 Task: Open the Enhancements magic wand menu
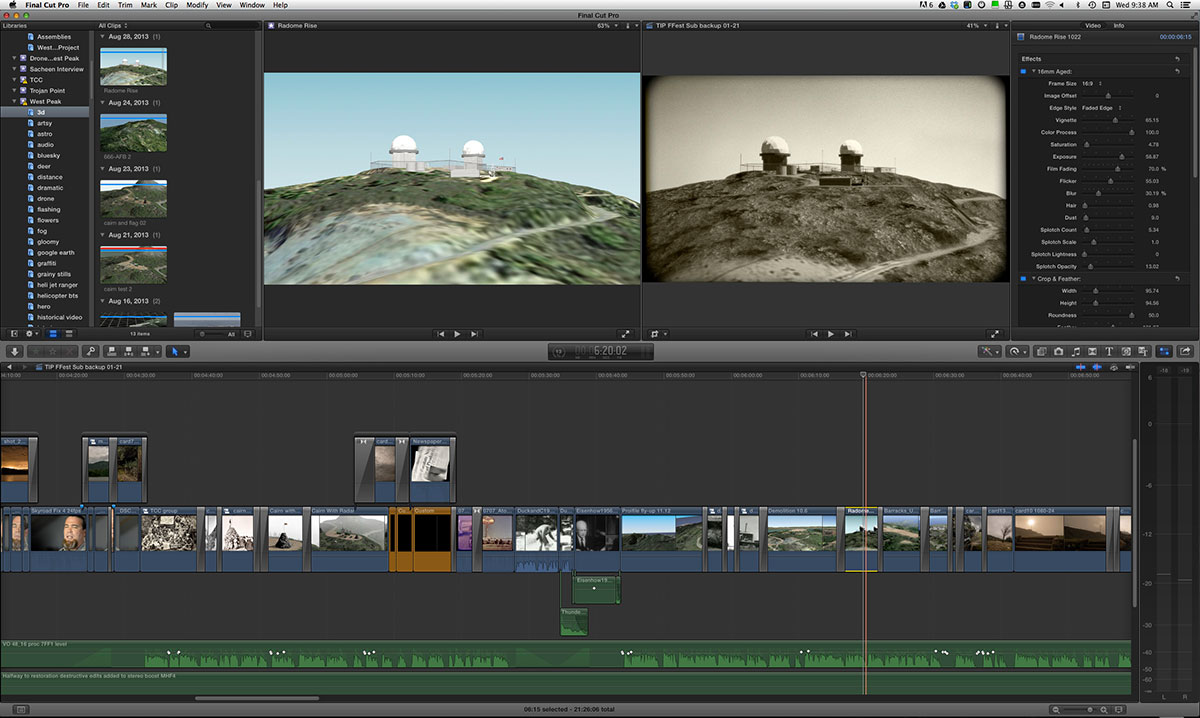coord(989,351)
